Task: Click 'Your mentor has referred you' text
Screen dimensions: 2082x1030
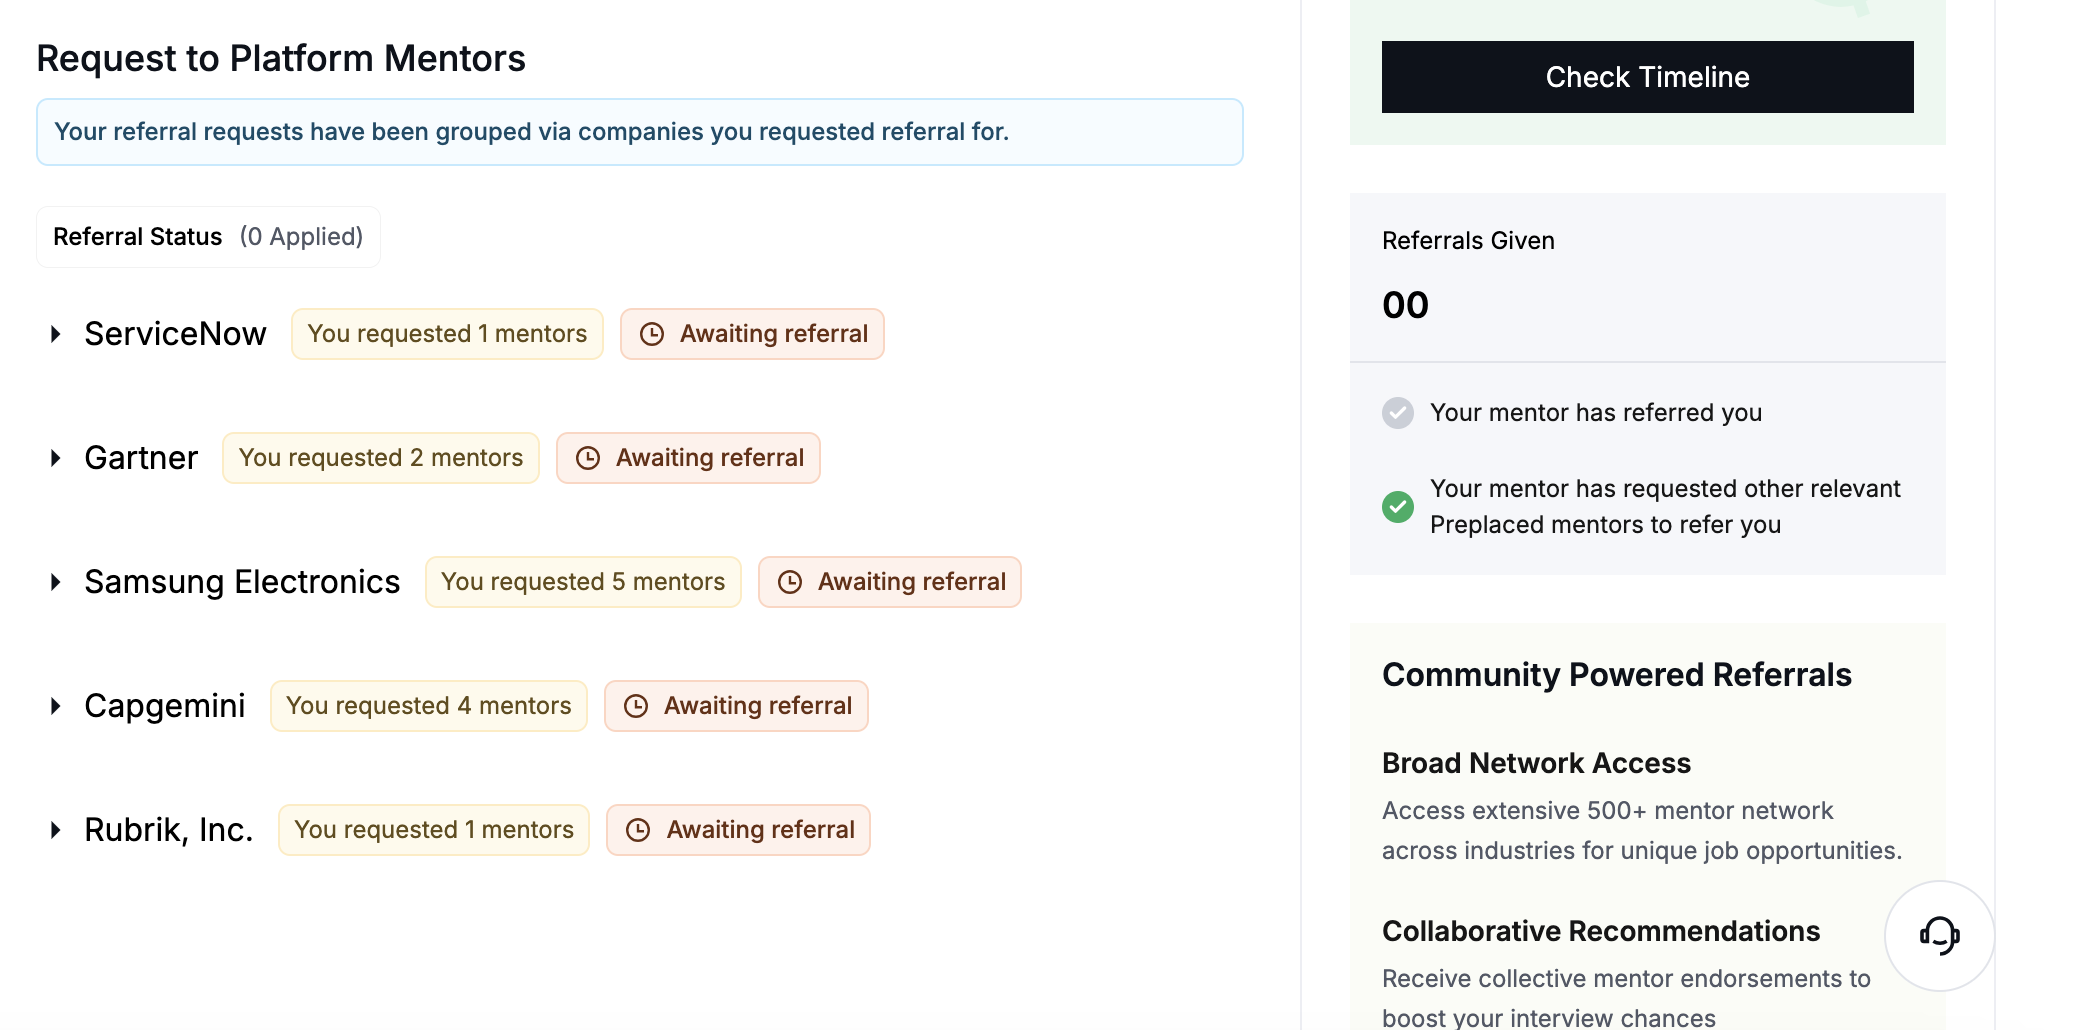Action: pos(1596,413)
